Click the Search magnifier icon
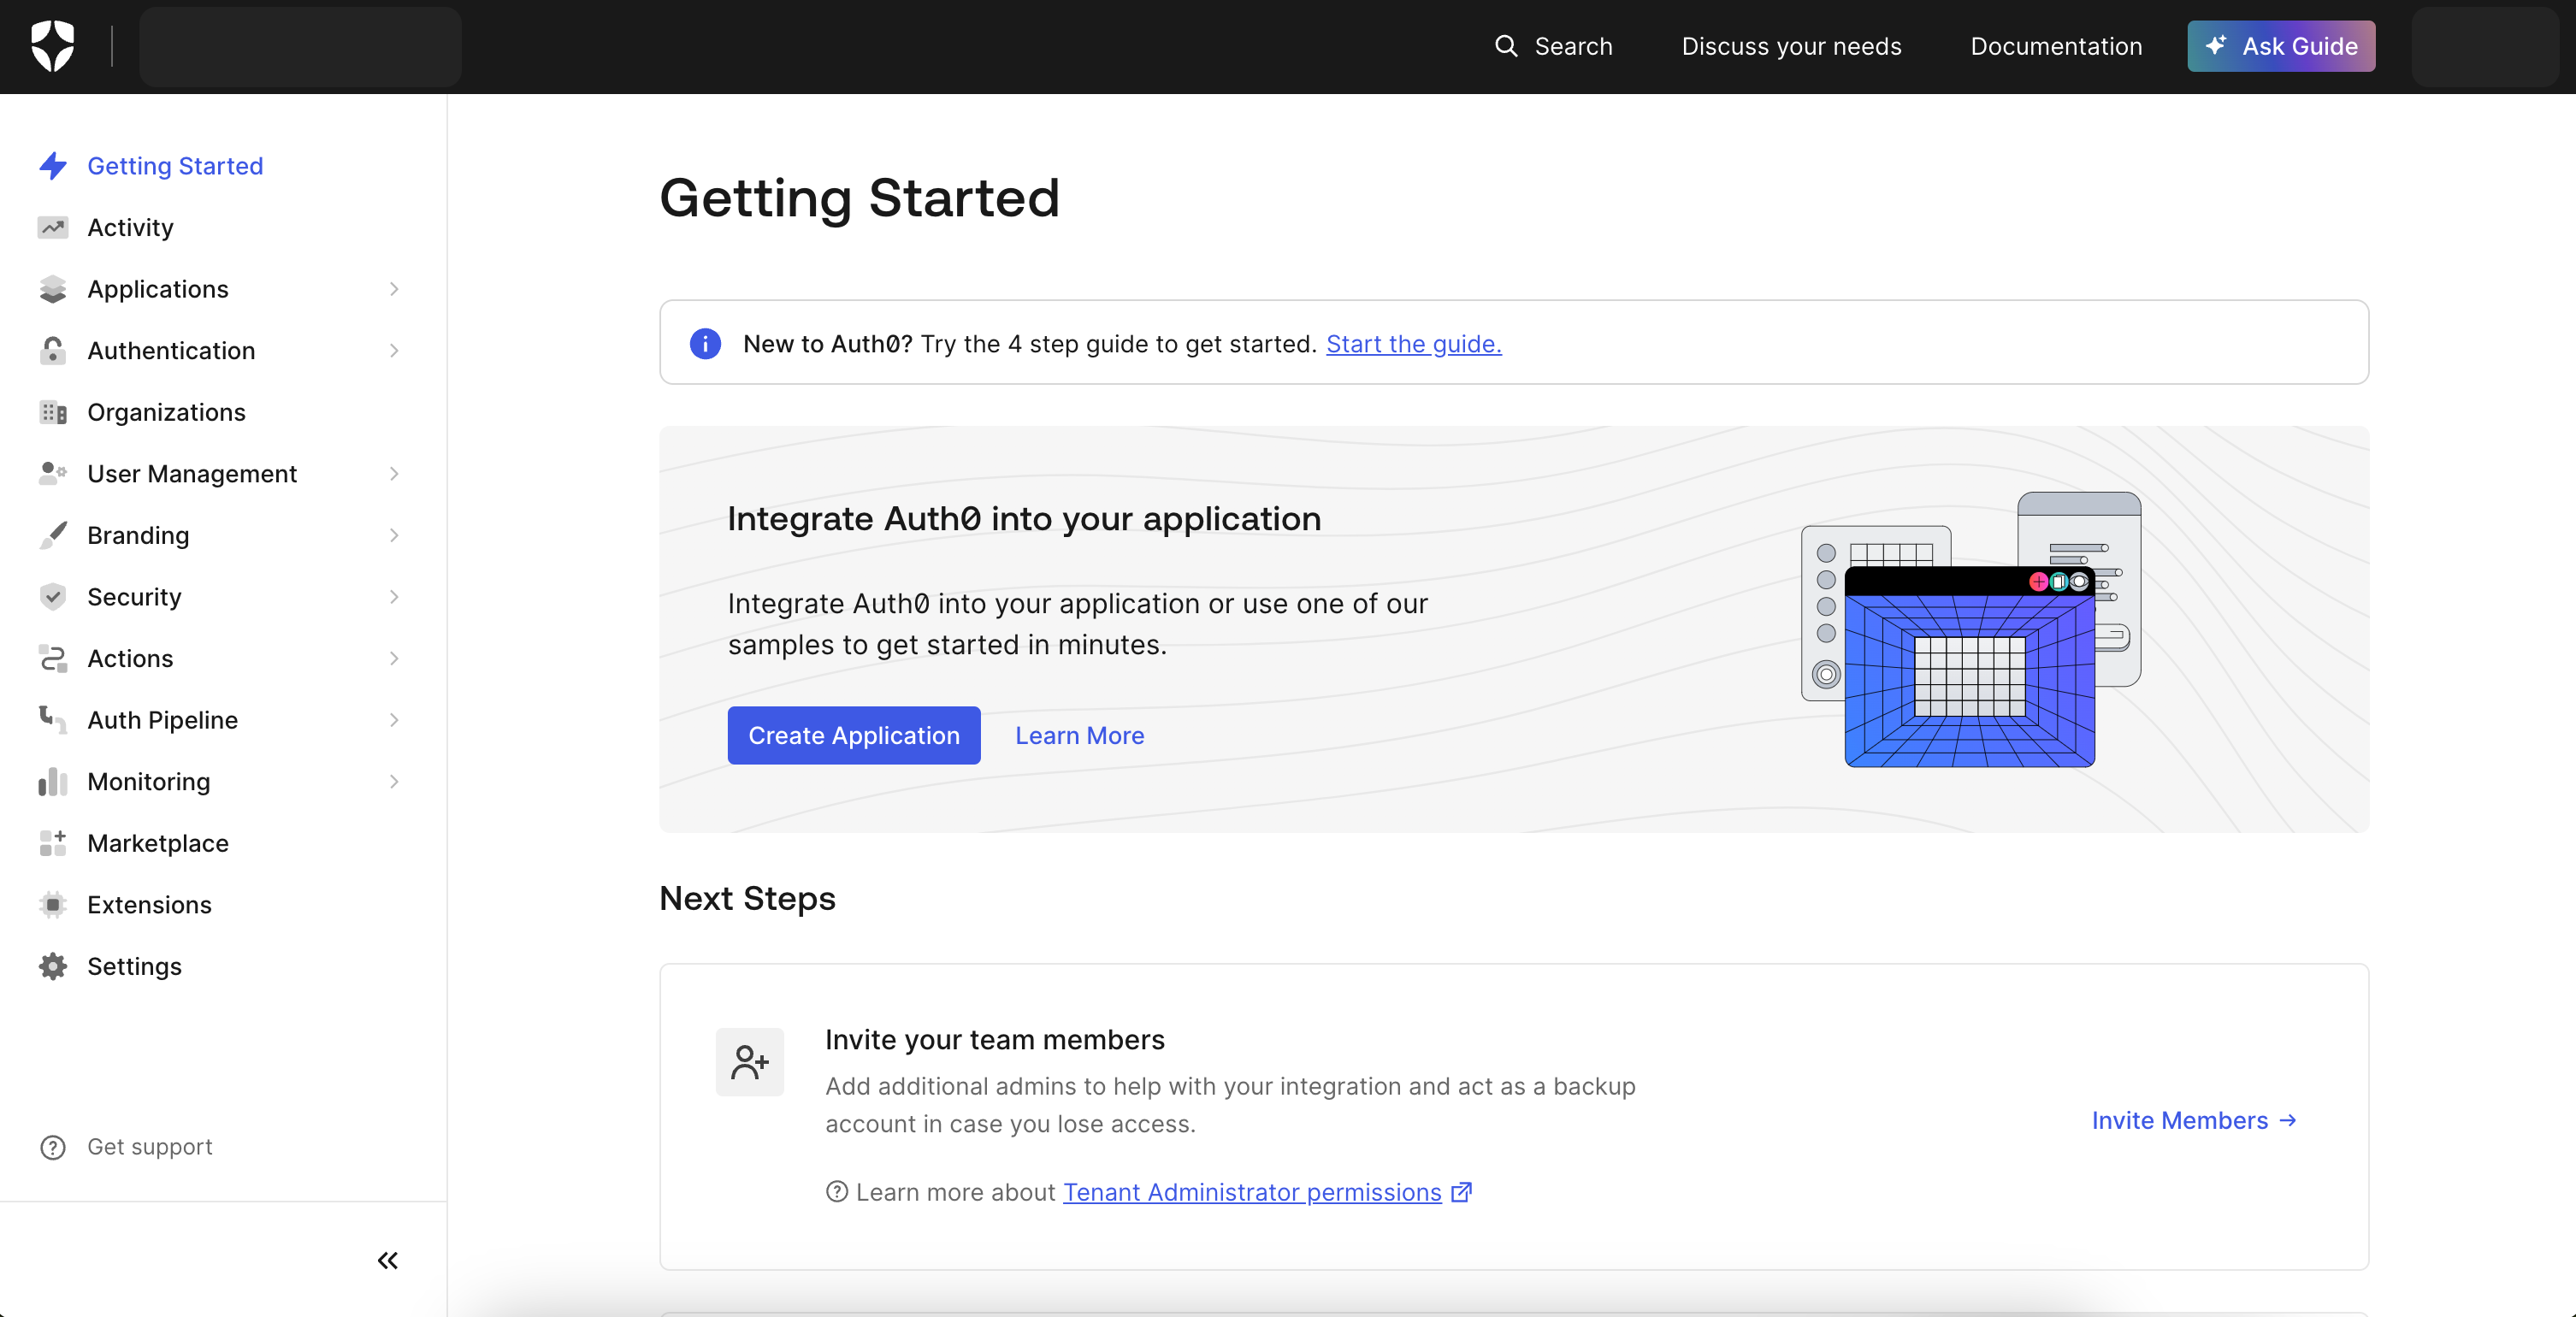Image resolution: width=2576 pixels, height=1317 pixels. (x=1505, y=46)
